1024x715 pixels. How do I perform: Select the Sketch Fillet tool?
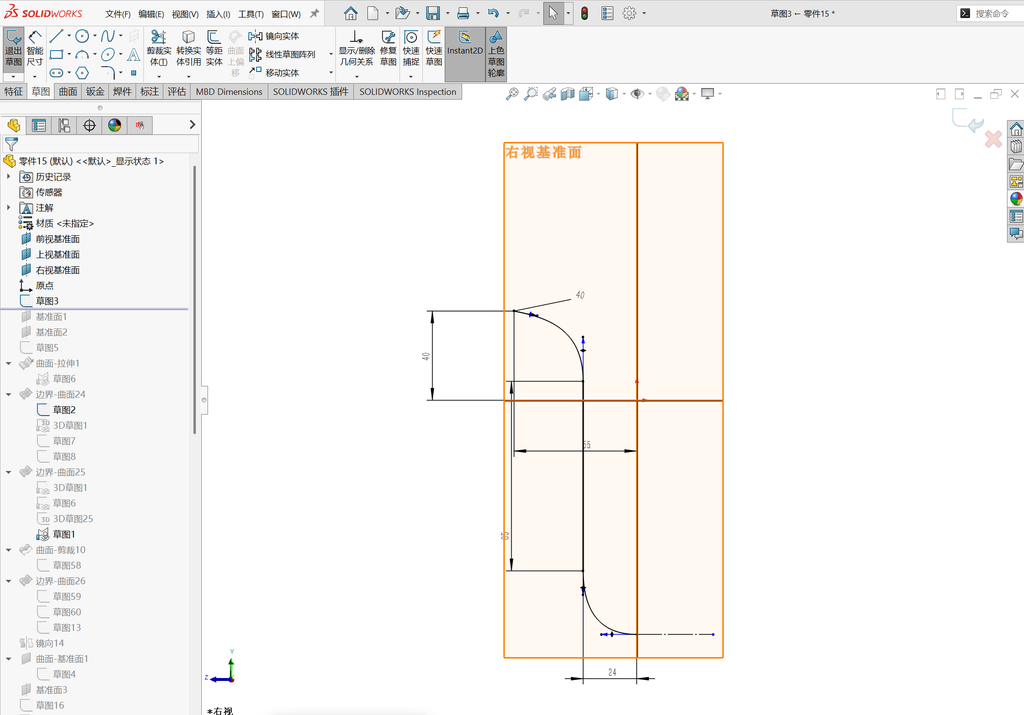coord(108,72)
